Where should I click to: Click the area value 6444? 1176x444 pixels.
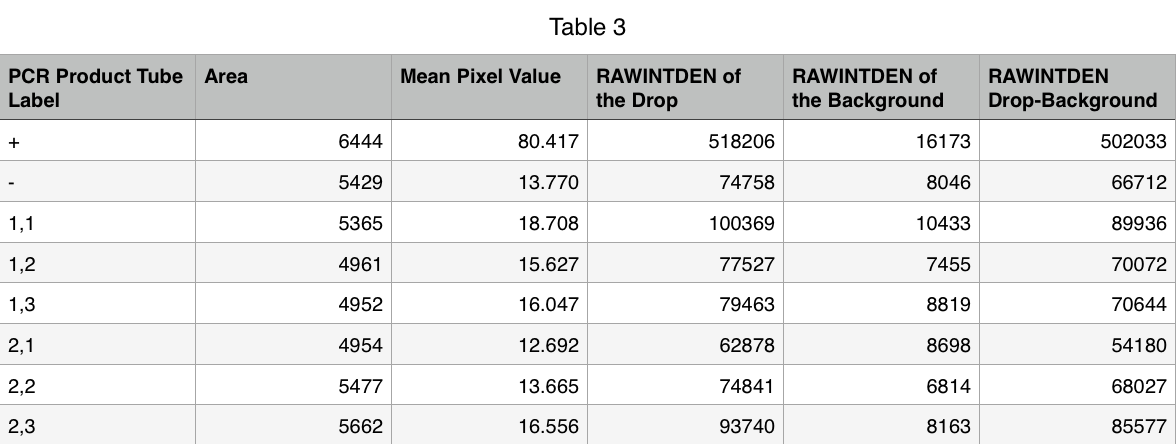click(360, 143)
